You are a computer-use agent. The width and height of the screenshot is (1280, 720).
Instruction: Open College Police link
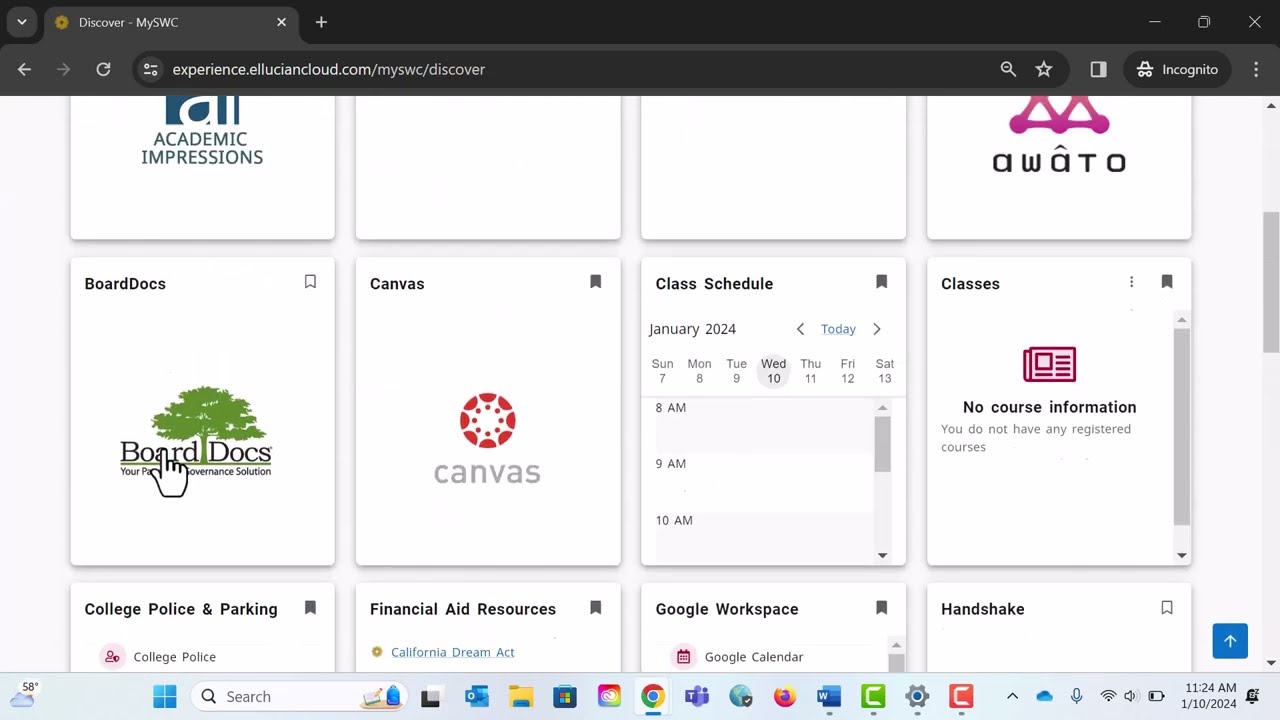[175, 657]
